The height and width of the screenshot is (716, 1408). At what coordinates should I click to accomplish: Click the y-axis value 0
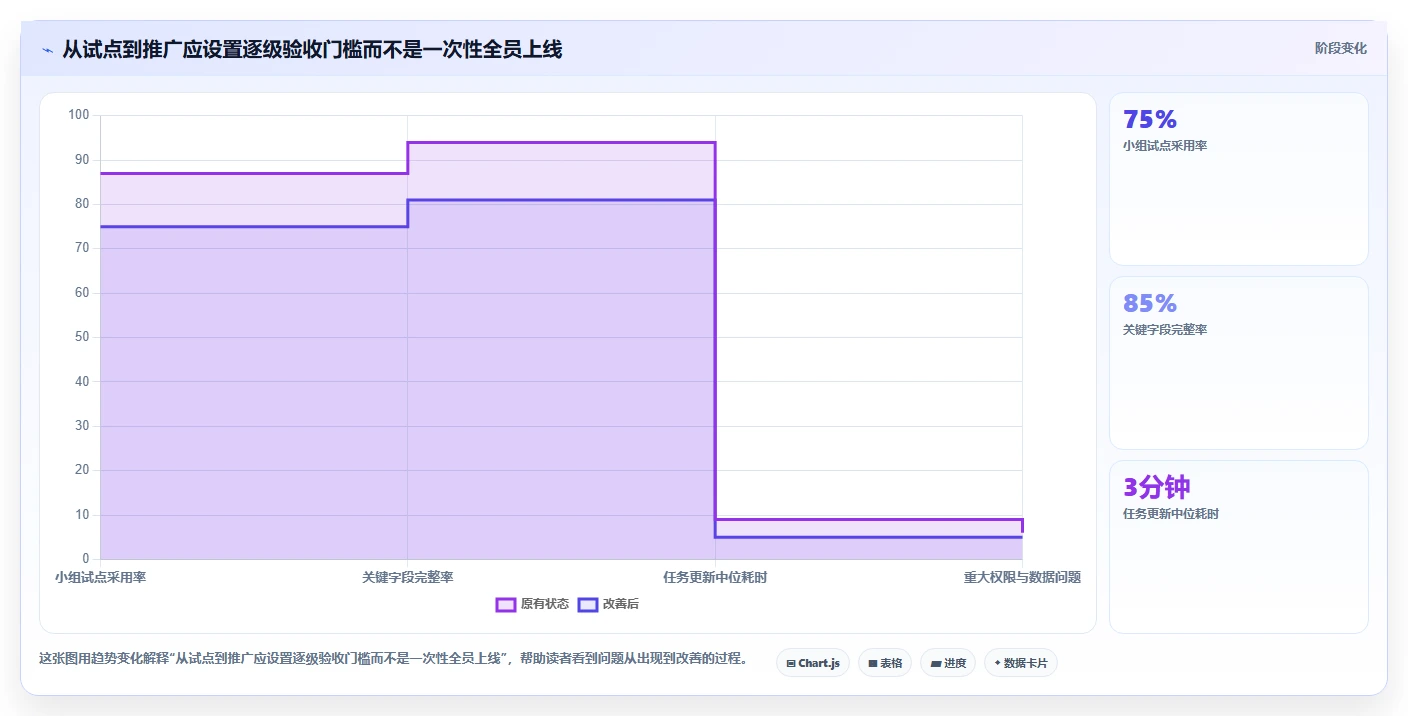pyautogui.click(x=86, y=559)
